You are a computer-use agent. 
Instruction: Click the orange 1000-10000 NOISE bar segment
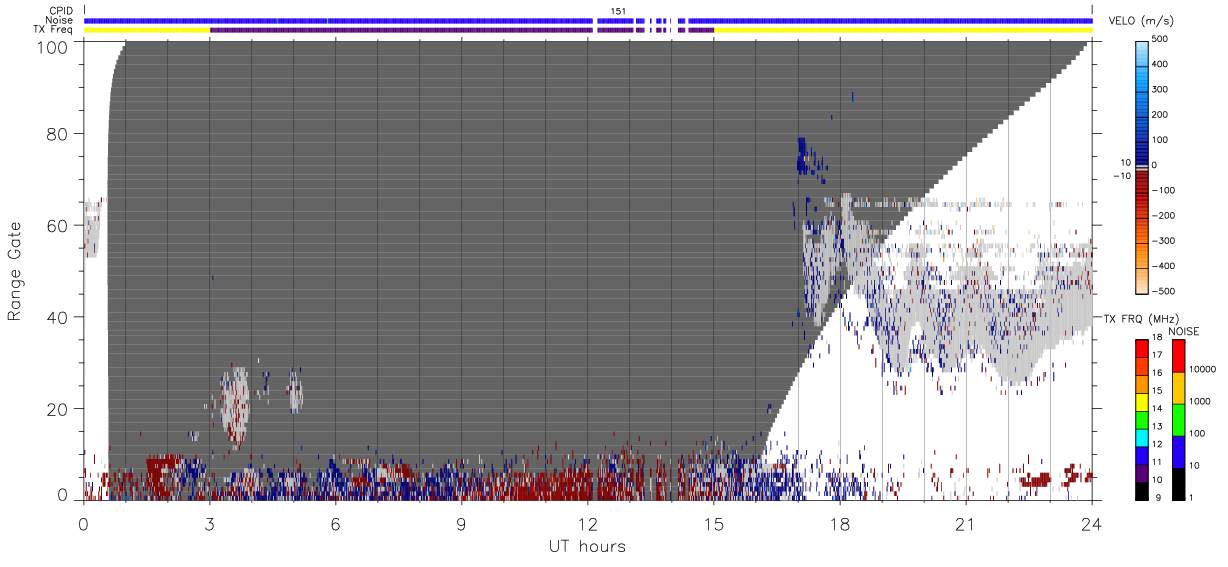tap(1178, 388)
